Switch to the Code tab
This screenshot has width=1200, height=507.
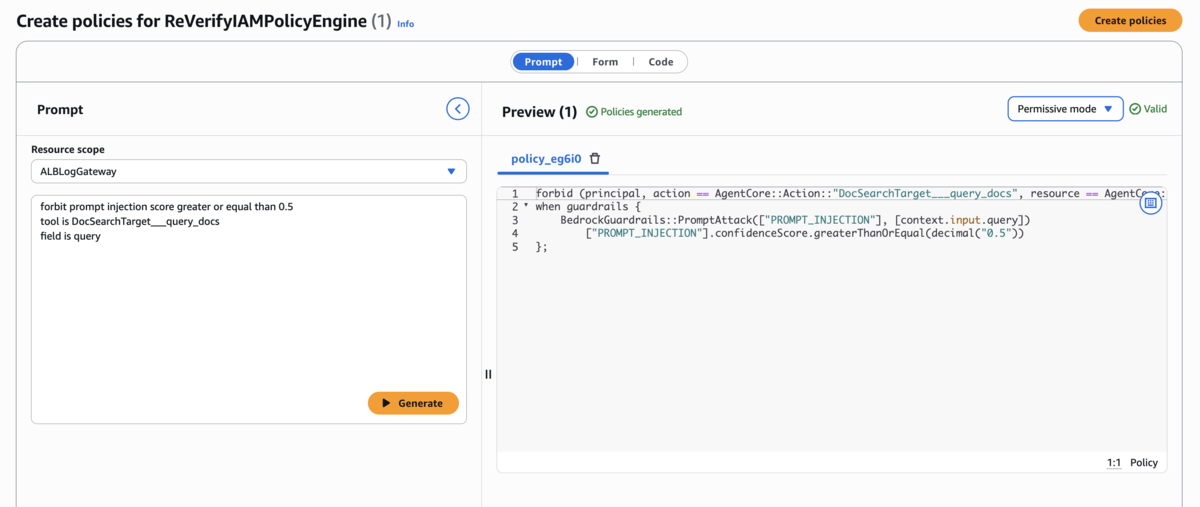pyautogui.click(x=661, y=62)
